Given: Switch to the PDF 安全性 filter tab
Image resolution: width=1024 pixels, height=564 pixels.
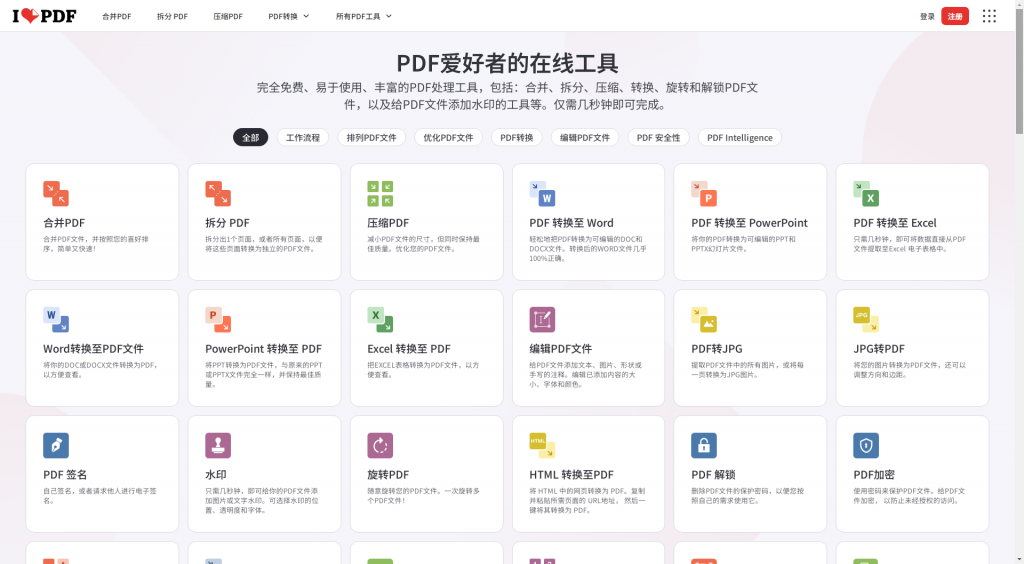Looking at the screenshot, I should [x=658, y=138].
